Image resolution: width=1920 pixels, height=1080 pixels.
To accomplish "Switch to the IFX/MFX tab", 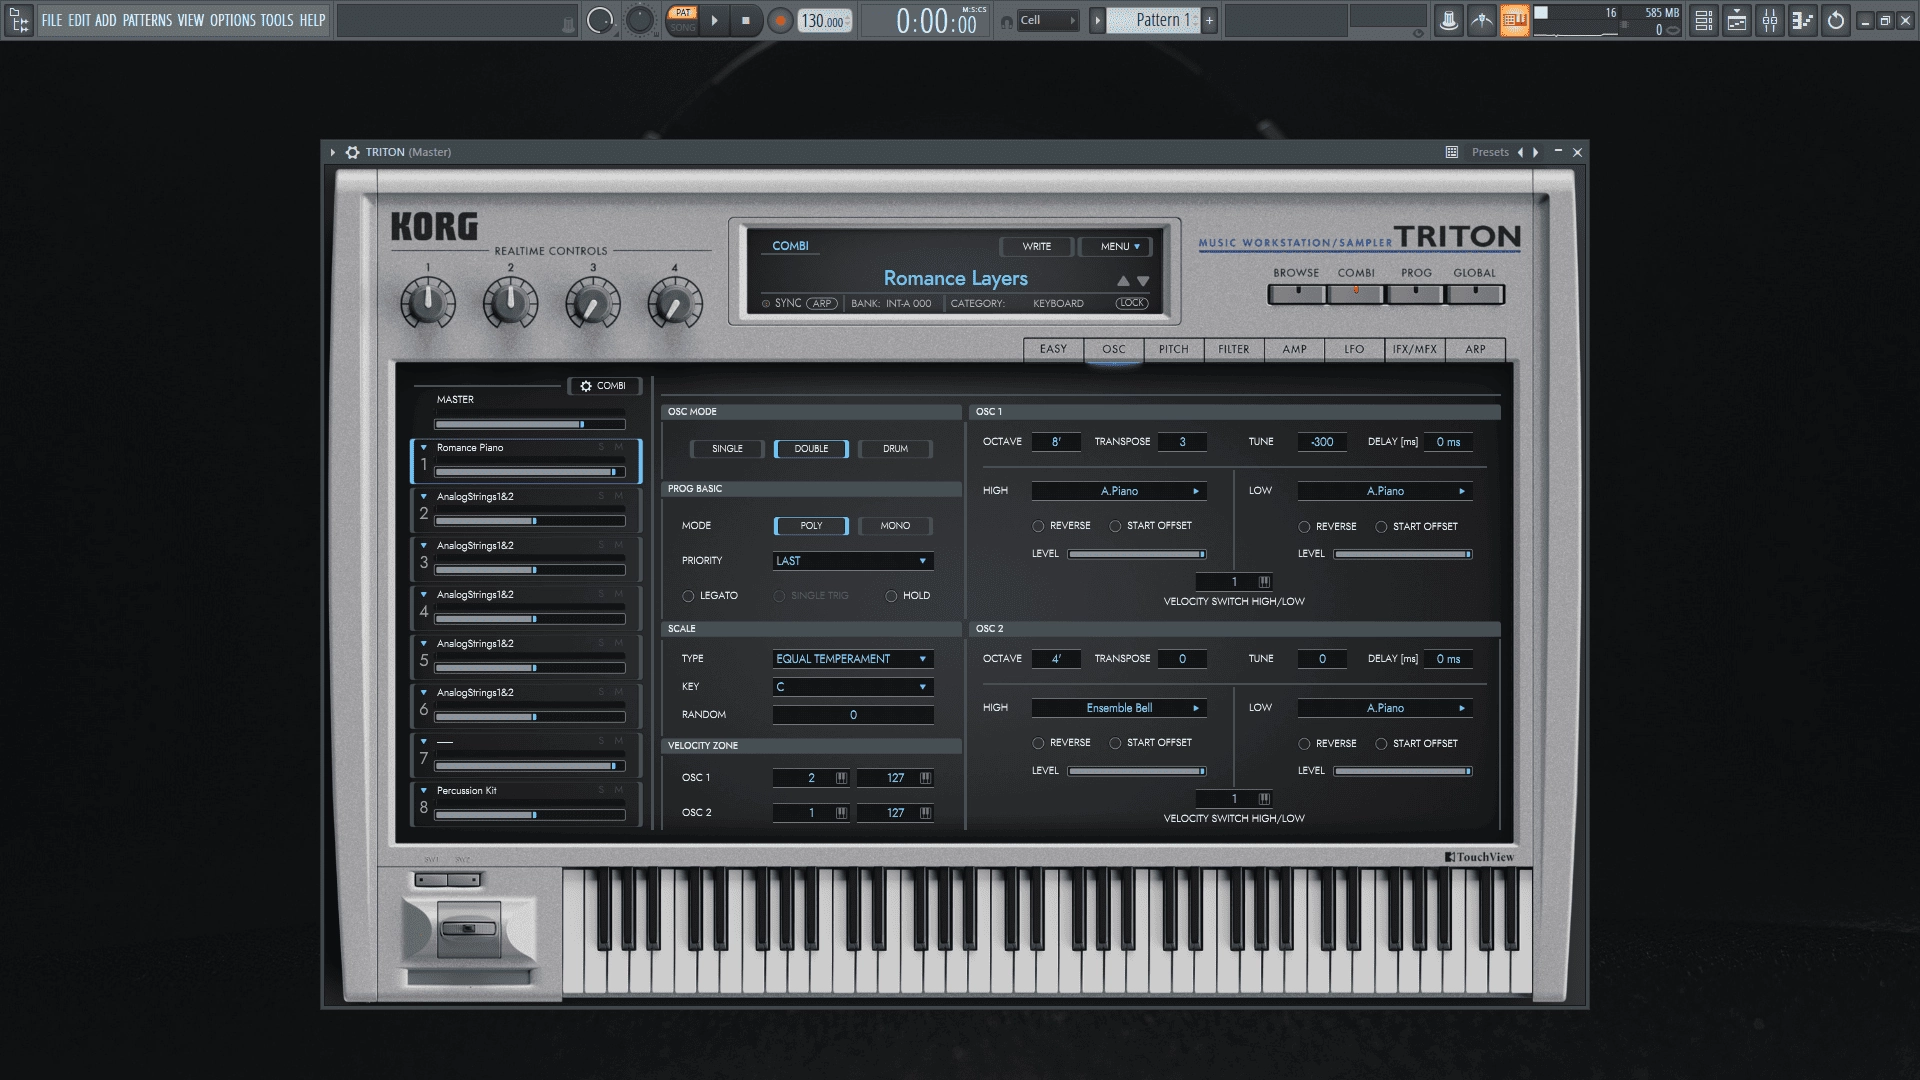I will 1414,349.
